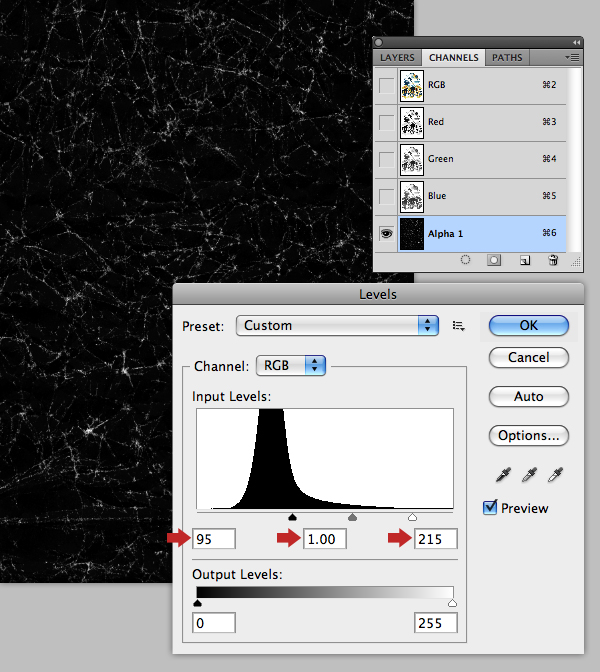Click the Alpha 1 channel name
This screenshot has height=672, width=600.
(445, 234)
